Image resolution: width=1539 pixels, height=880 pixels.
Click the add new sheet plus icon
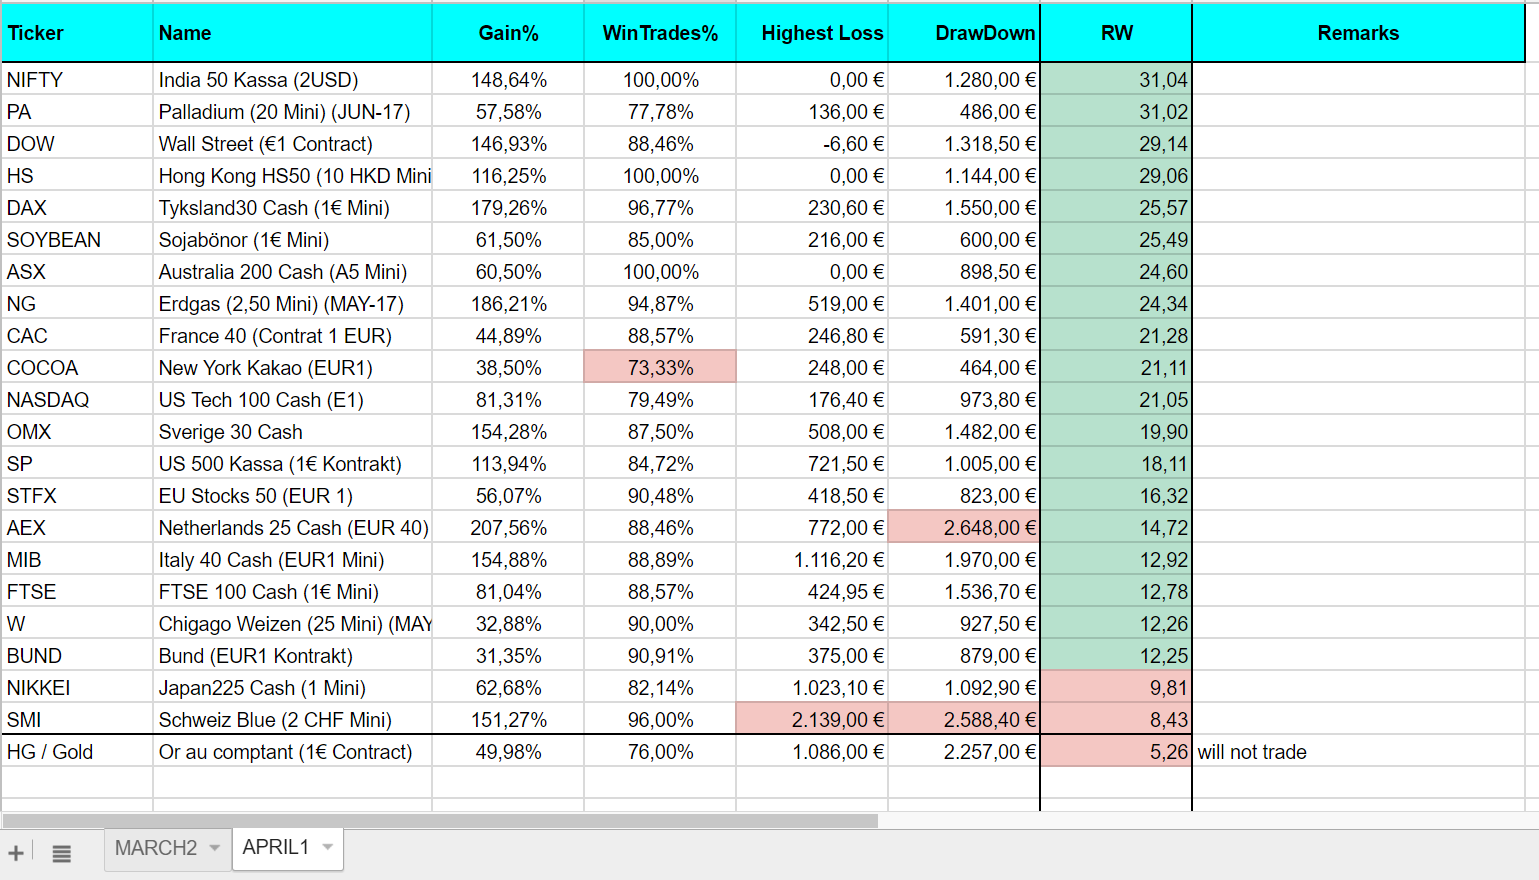coord(16,853)
